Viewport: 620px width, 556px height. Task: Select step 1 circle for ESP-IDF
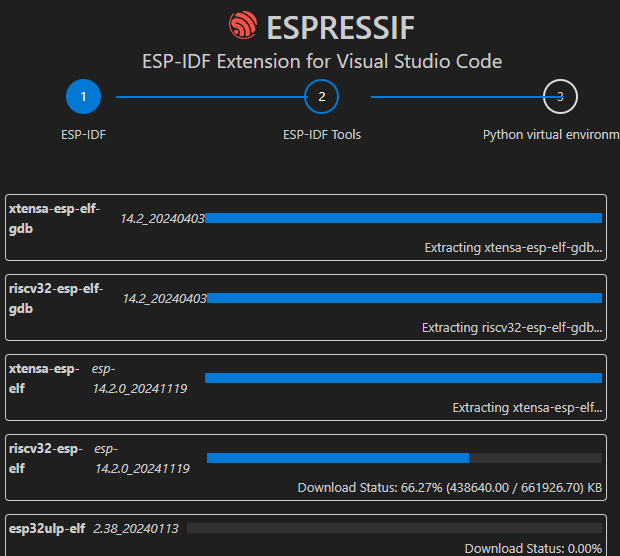83,96
